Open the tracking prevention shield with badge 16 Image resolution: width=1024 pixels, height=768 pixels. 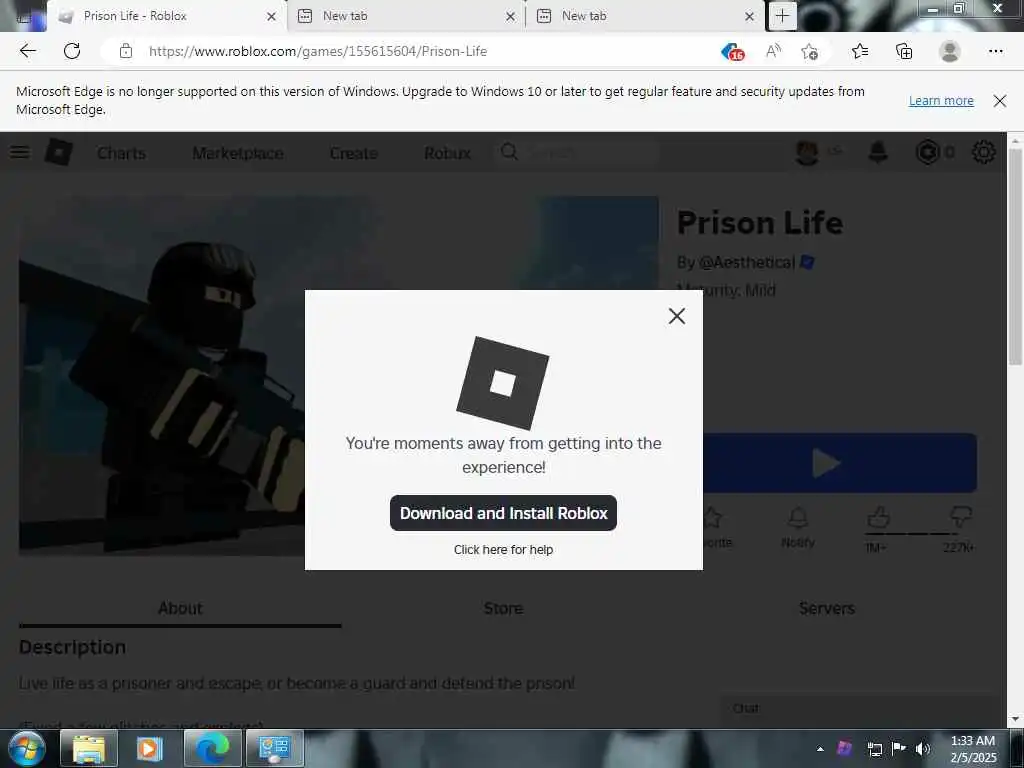point(733,52)
